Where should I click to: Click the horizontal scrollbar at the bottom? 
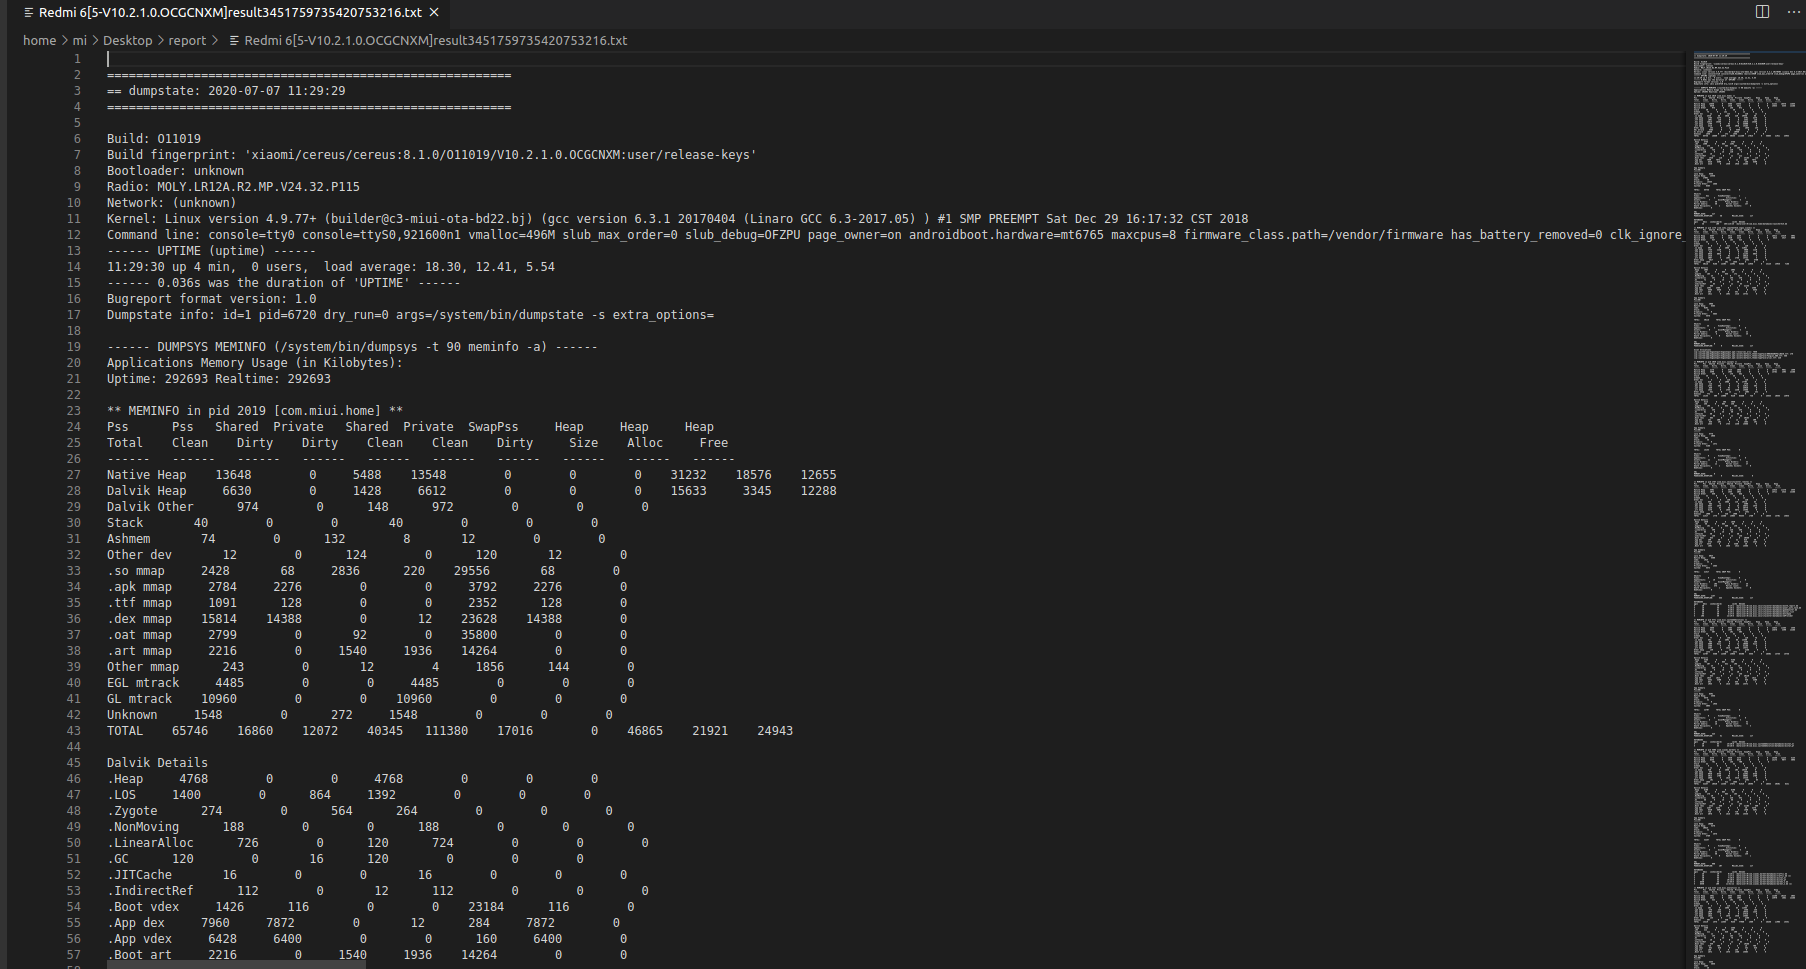(236, 965)
